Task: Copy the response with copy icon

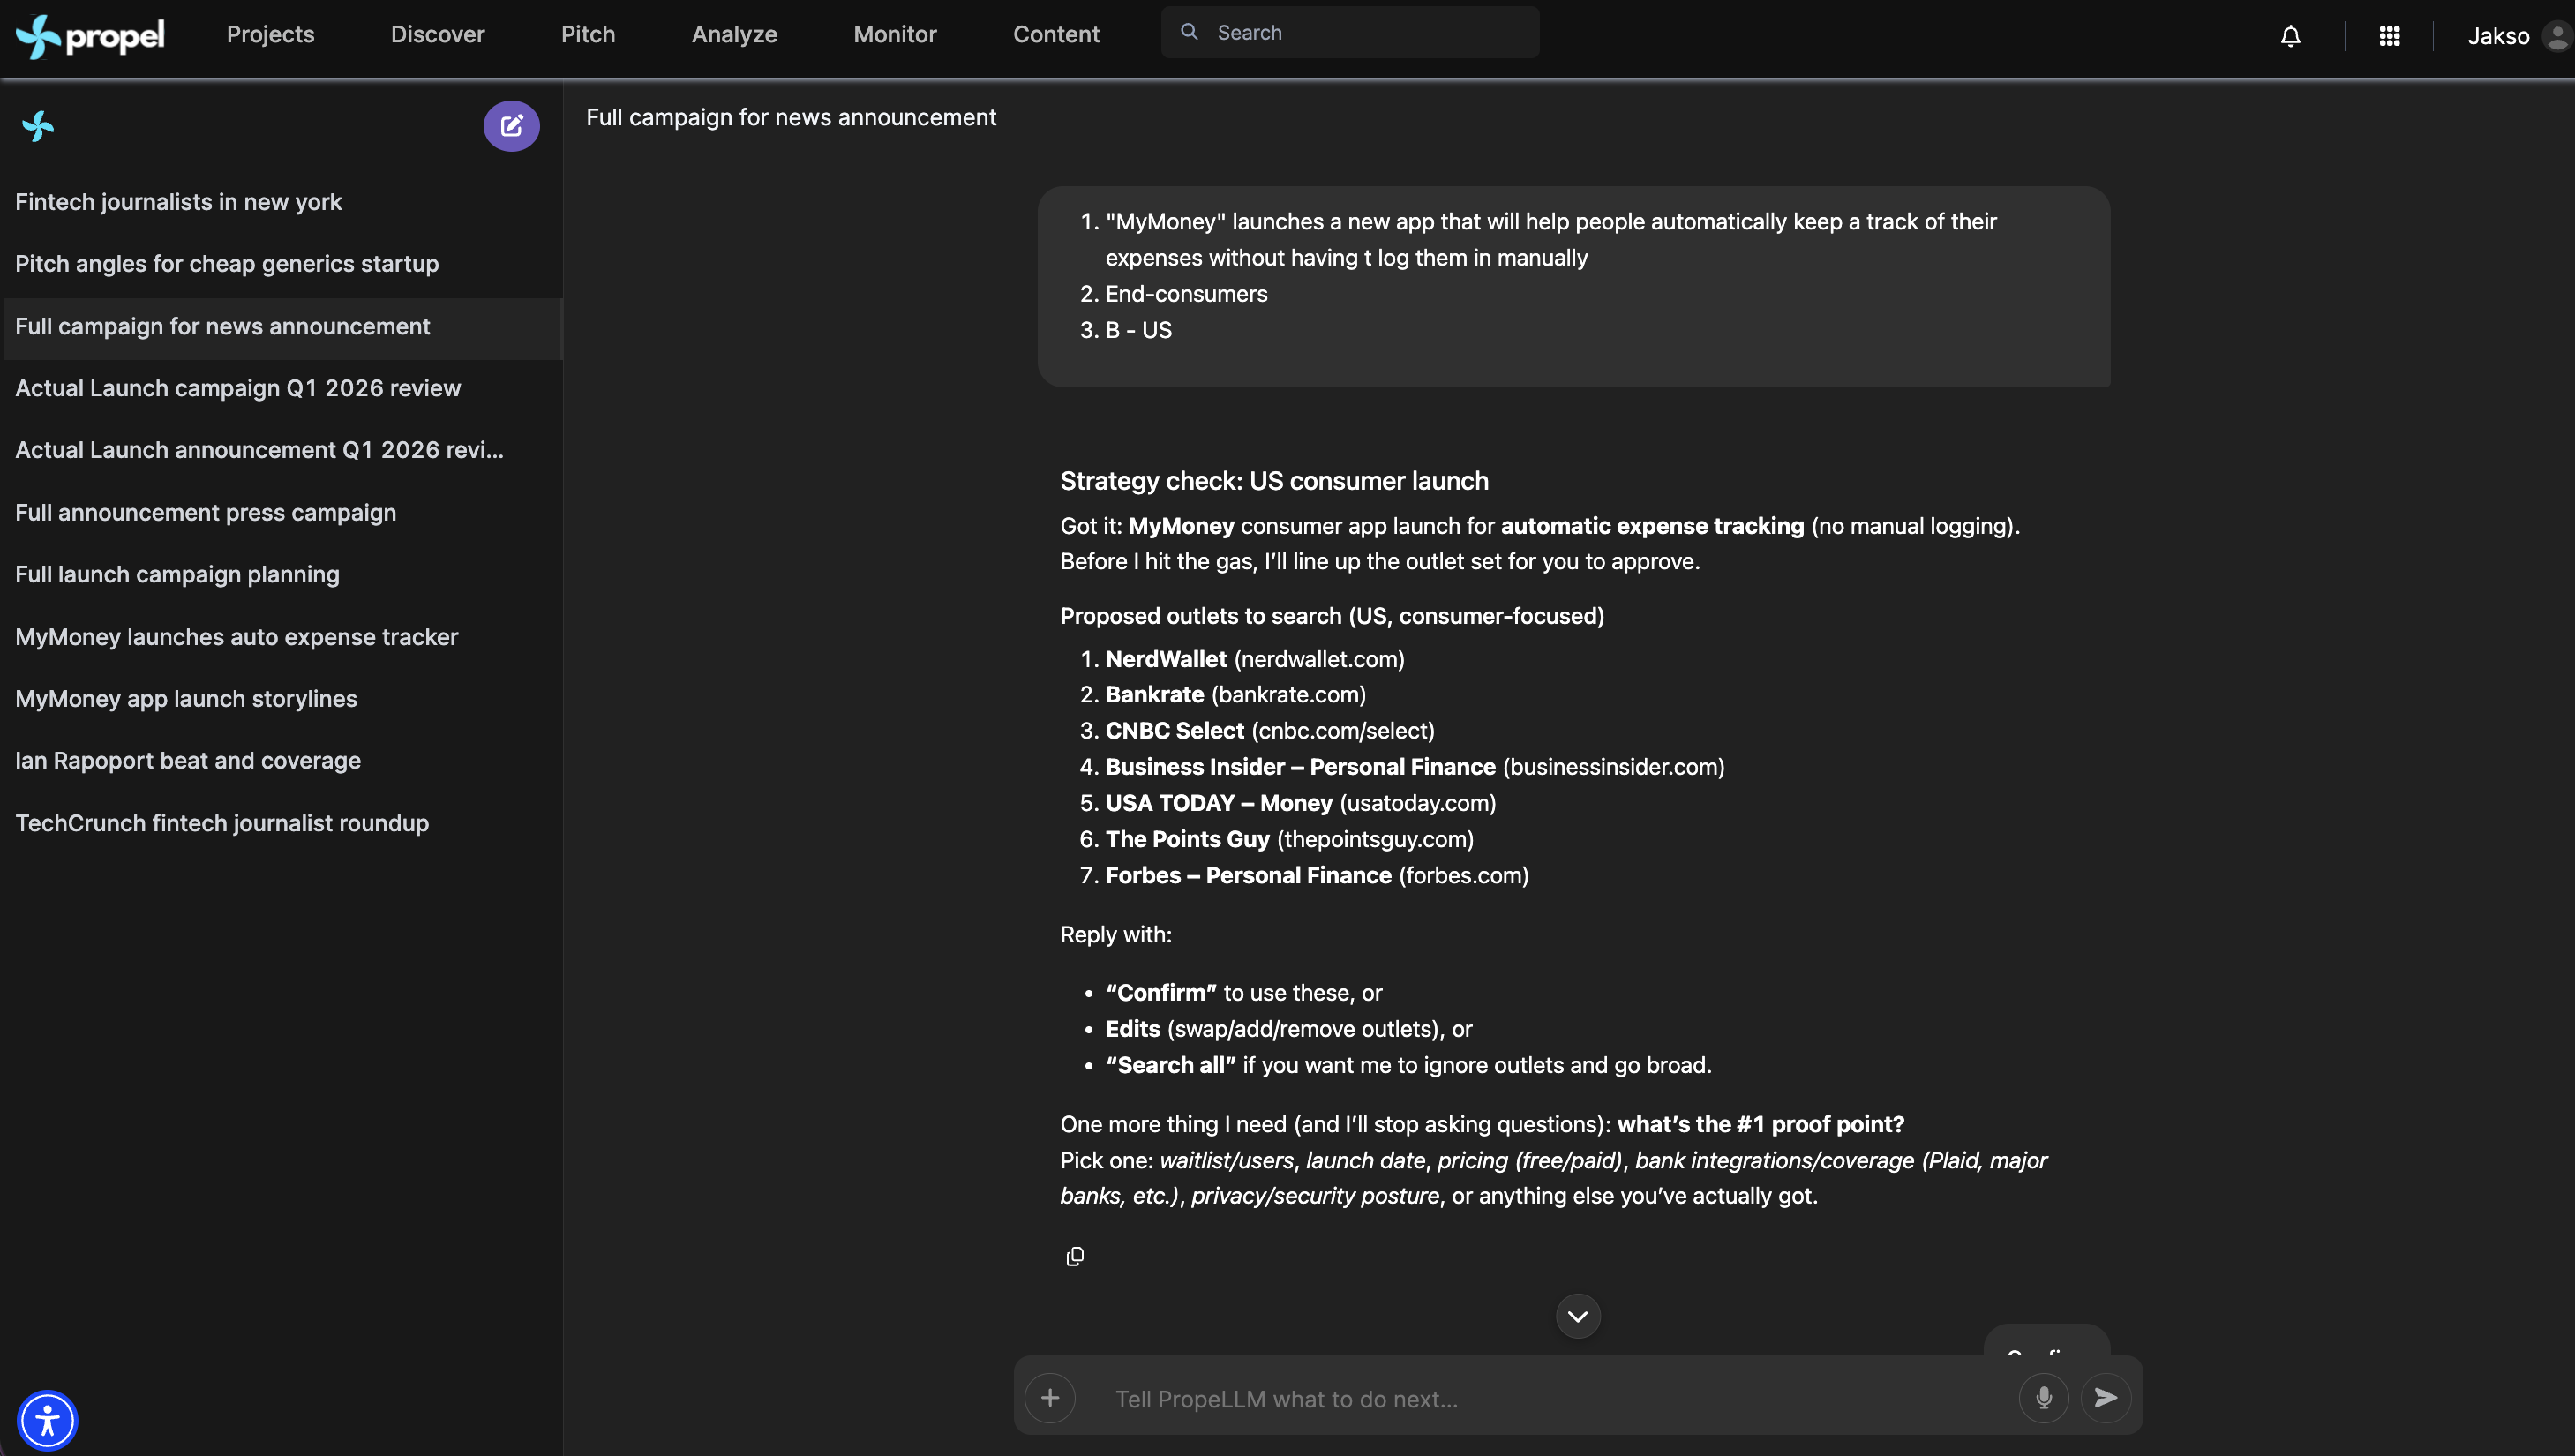Action: 1075,1256
